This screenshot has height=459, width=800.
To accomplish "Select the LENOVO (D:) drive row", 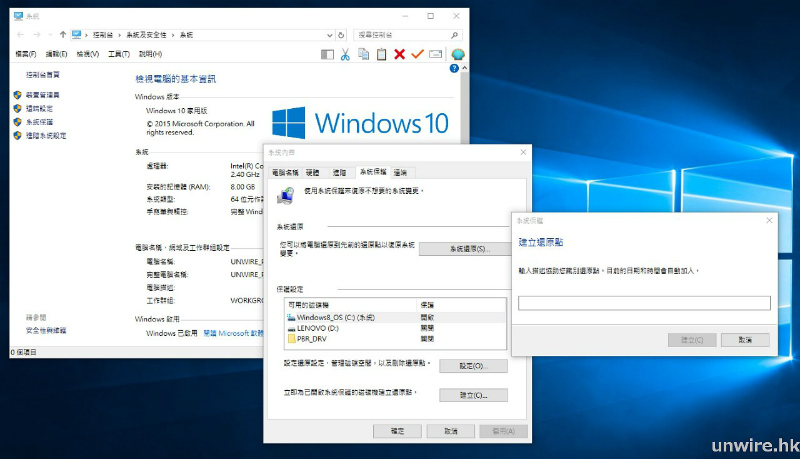I will [x=395, y=328].
